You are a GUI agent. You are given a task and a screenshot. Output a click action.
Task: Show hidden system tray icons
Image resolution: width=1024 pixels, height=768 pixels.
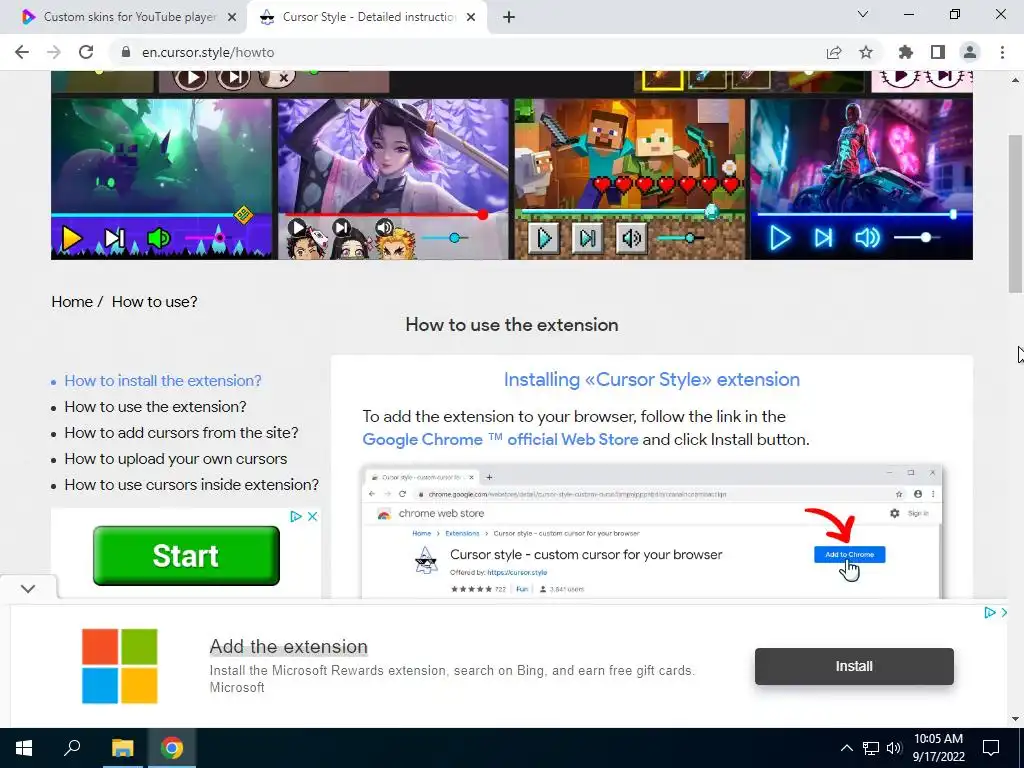point(846,748)
